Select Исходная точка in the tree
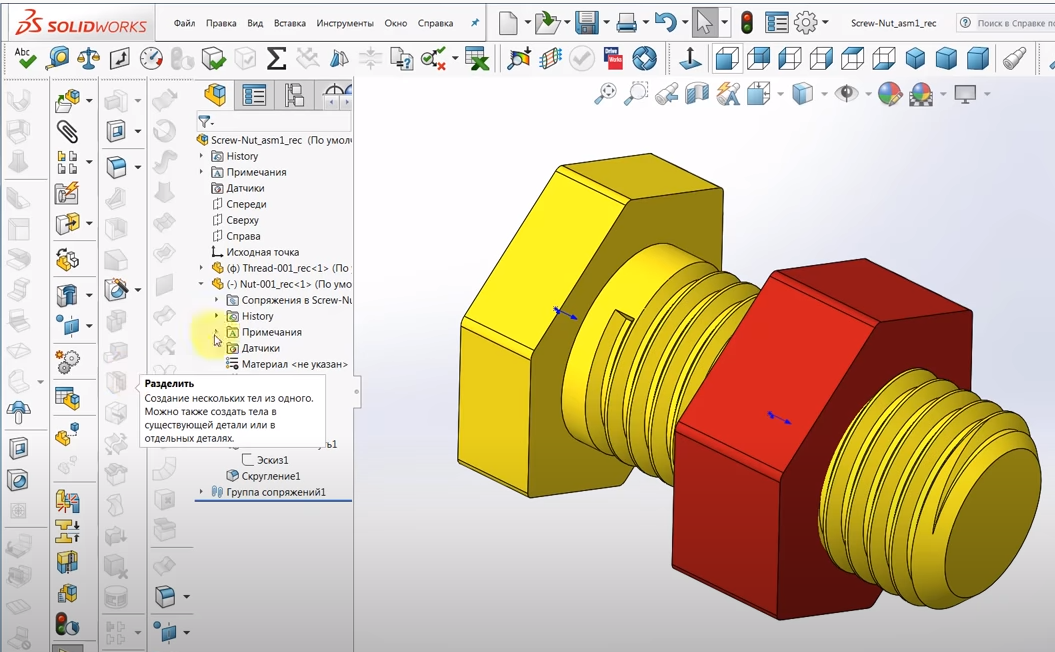 [x=262, y=252]
